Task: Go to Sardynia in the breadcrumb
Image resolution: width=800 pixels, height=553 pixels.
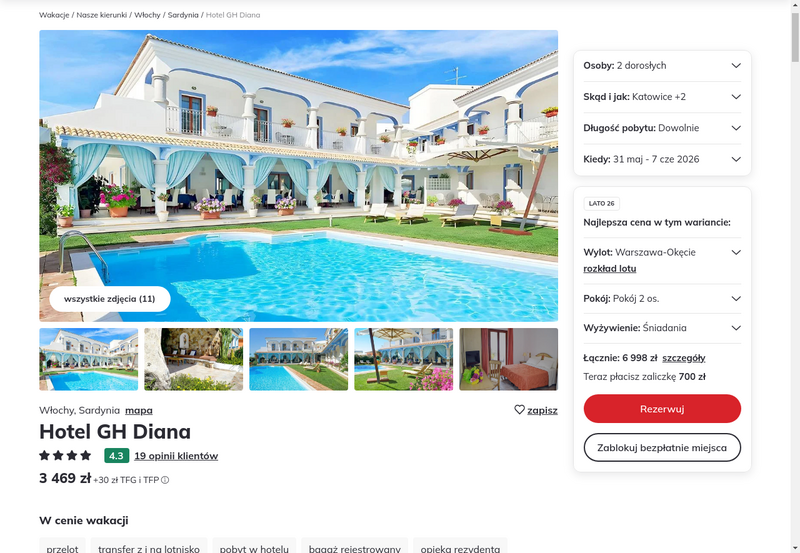Action: 183,15
